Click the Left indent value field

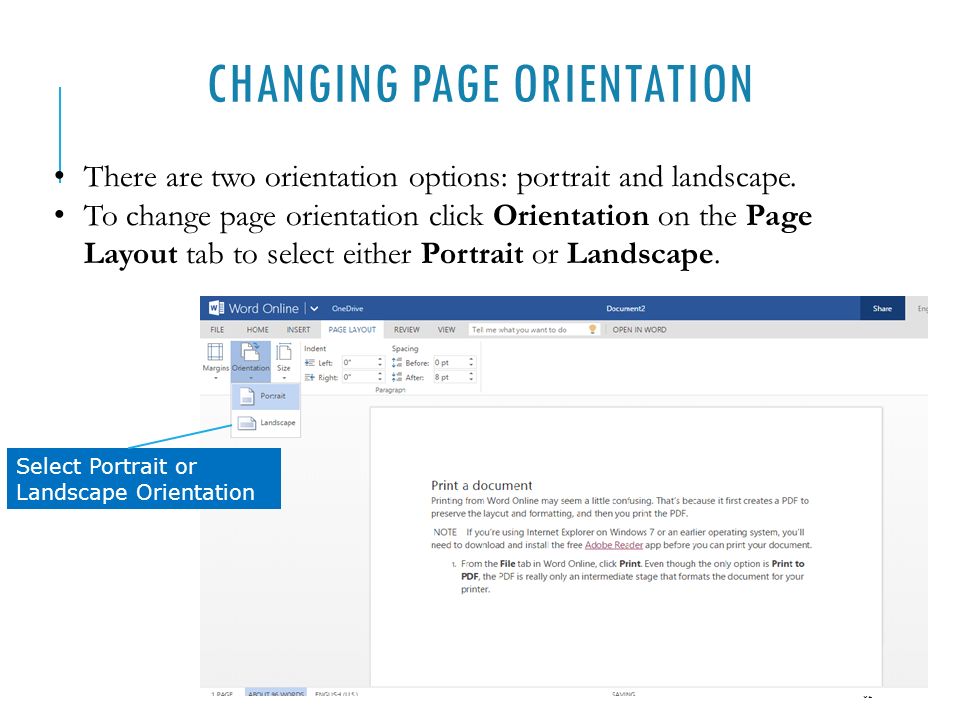click(359, 362)
